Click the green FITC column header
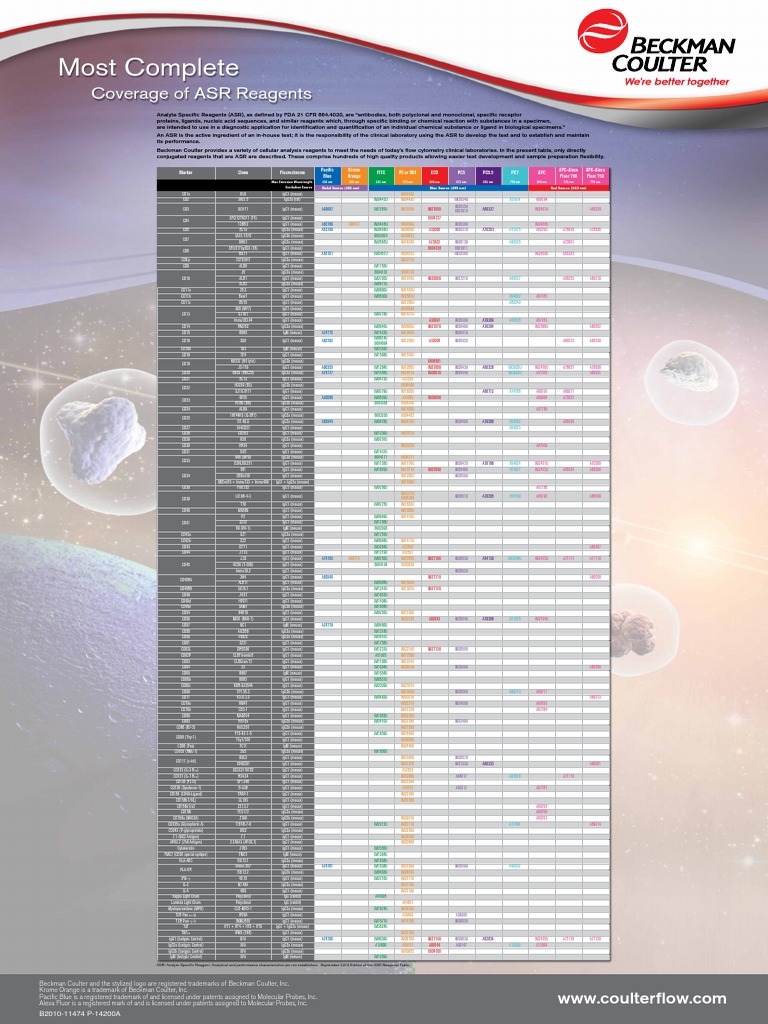 (381, 176)
